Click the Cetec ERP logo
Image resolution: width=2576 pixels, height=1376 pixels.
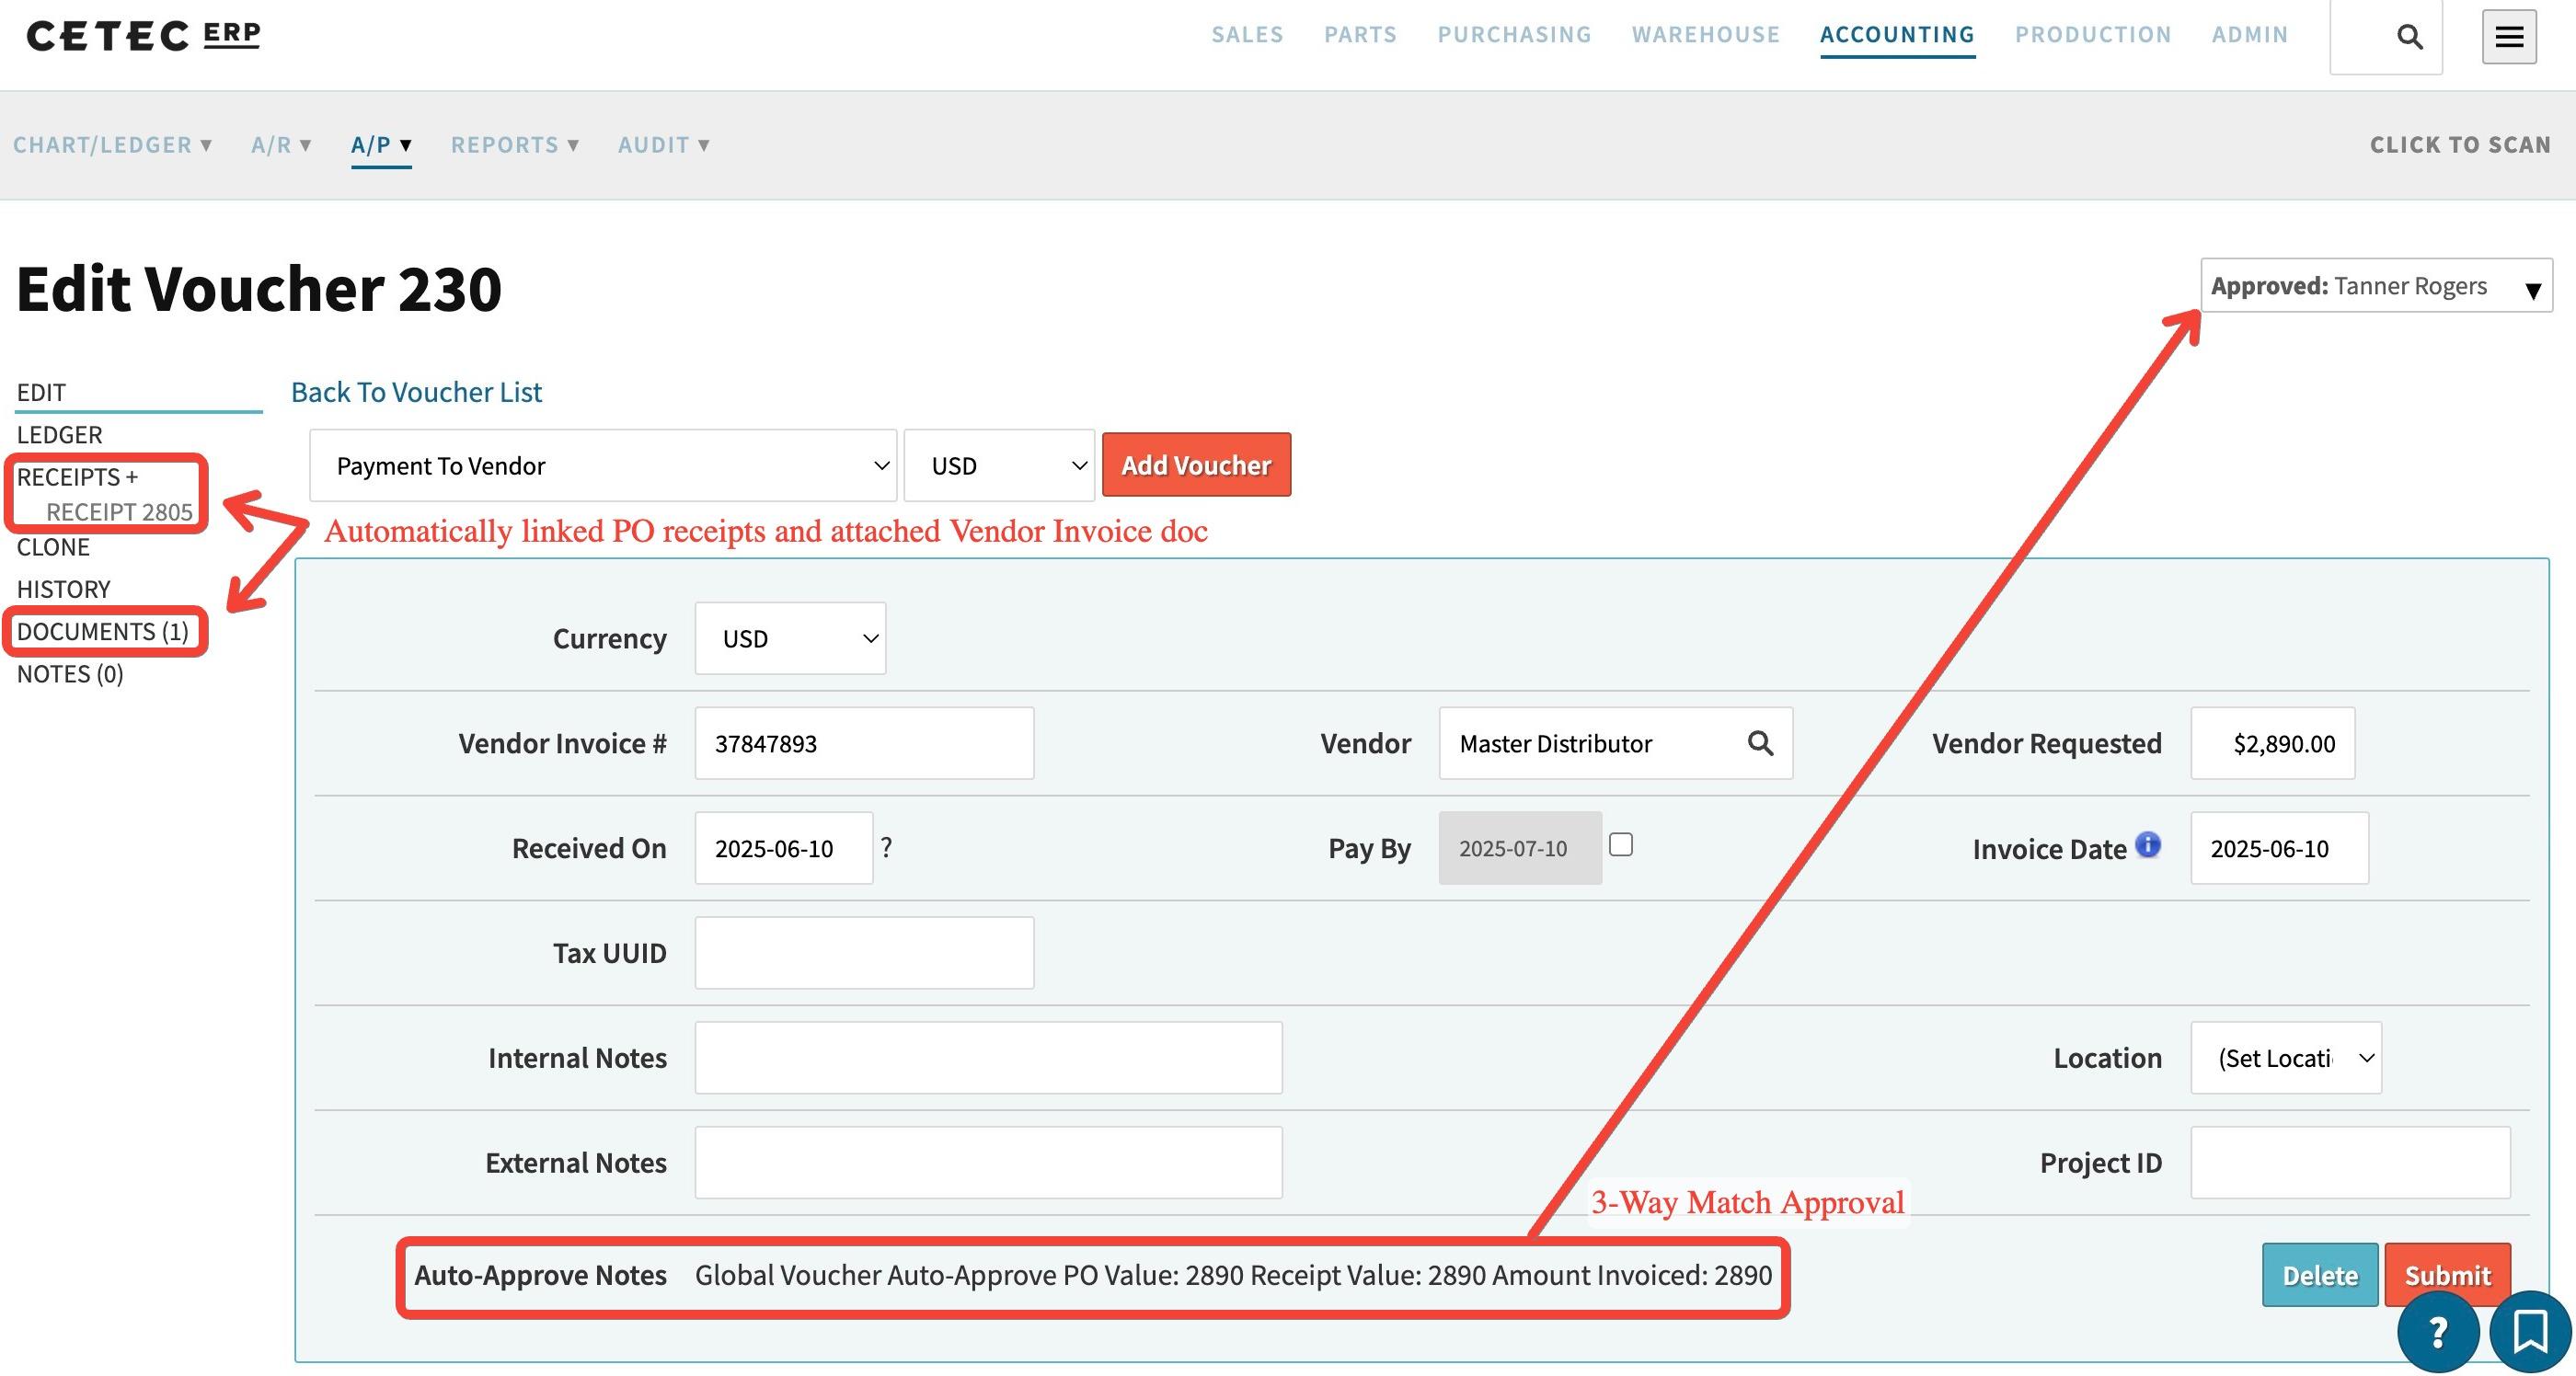pos(143,35)
